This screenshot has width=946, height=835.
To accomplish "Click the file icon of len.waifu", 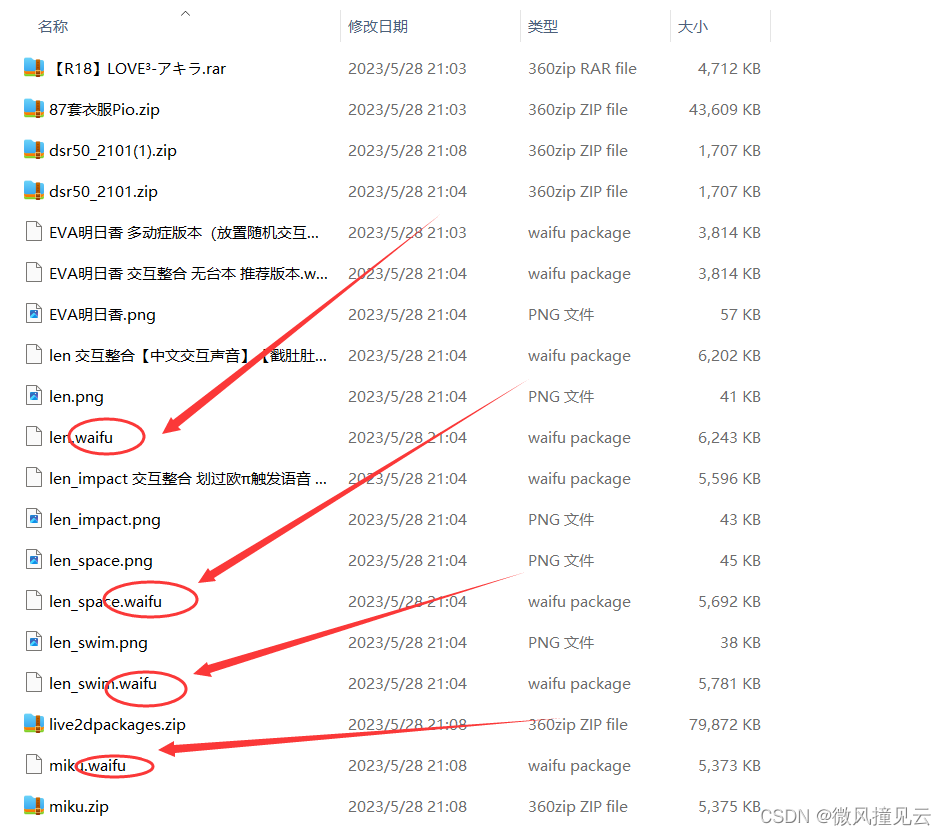I will point(34,437).
